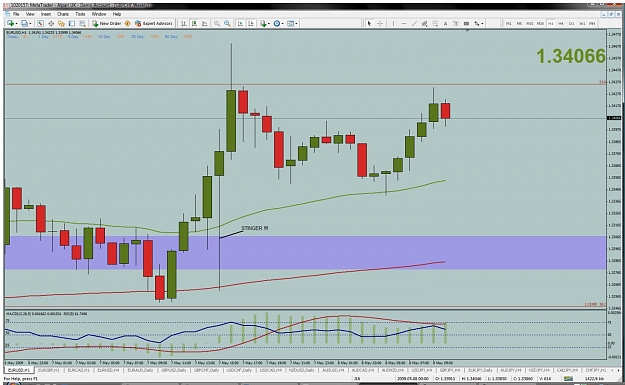The image size is (625, 385).
Task: Restore down the chart window
Action: pyautogui.click(x=611, y=14)
